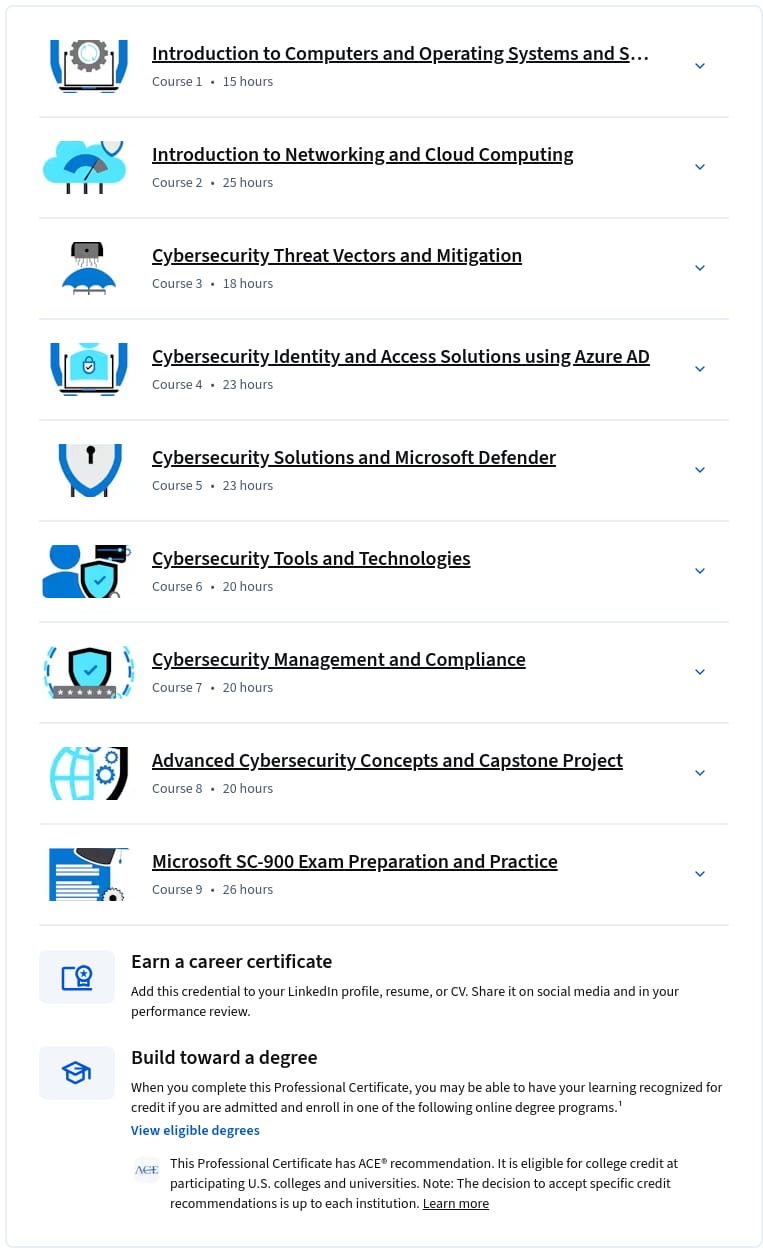Expand the Course 1 details chevron
This screenshot has width=763, height=1248.
click(700, 66)
